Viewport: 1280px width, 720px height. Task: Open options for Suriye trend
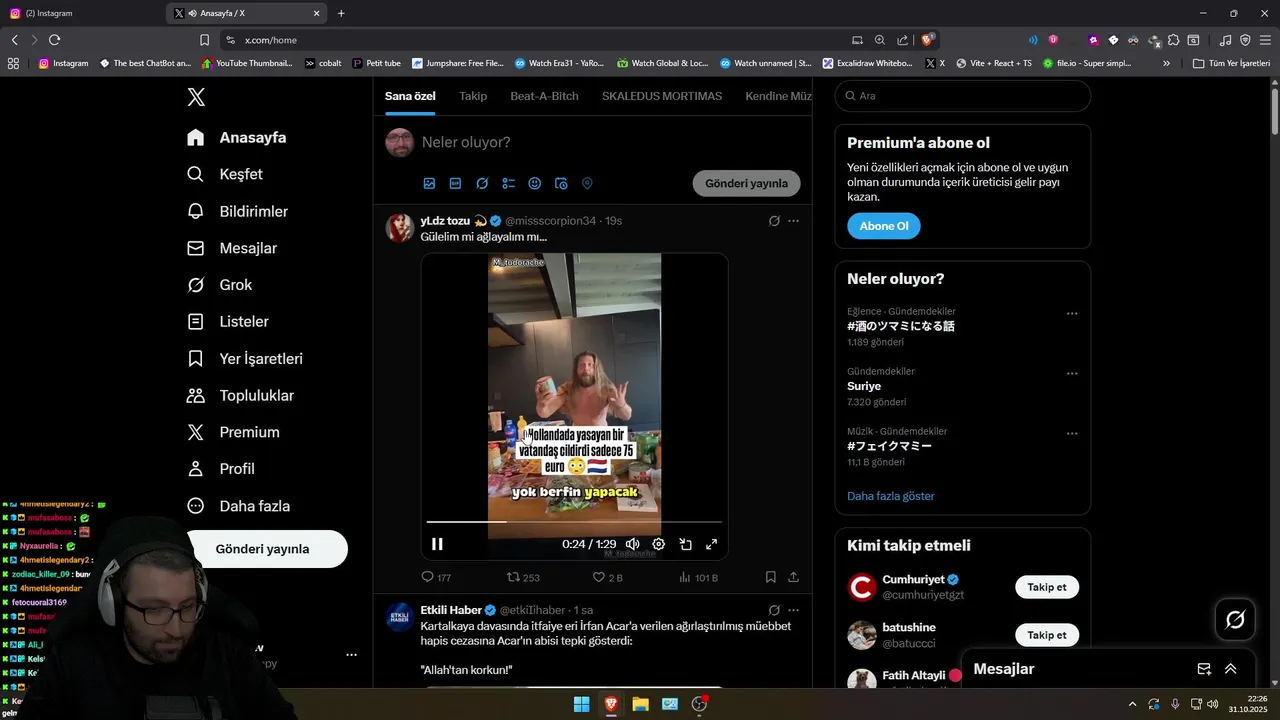[1072, 373]
